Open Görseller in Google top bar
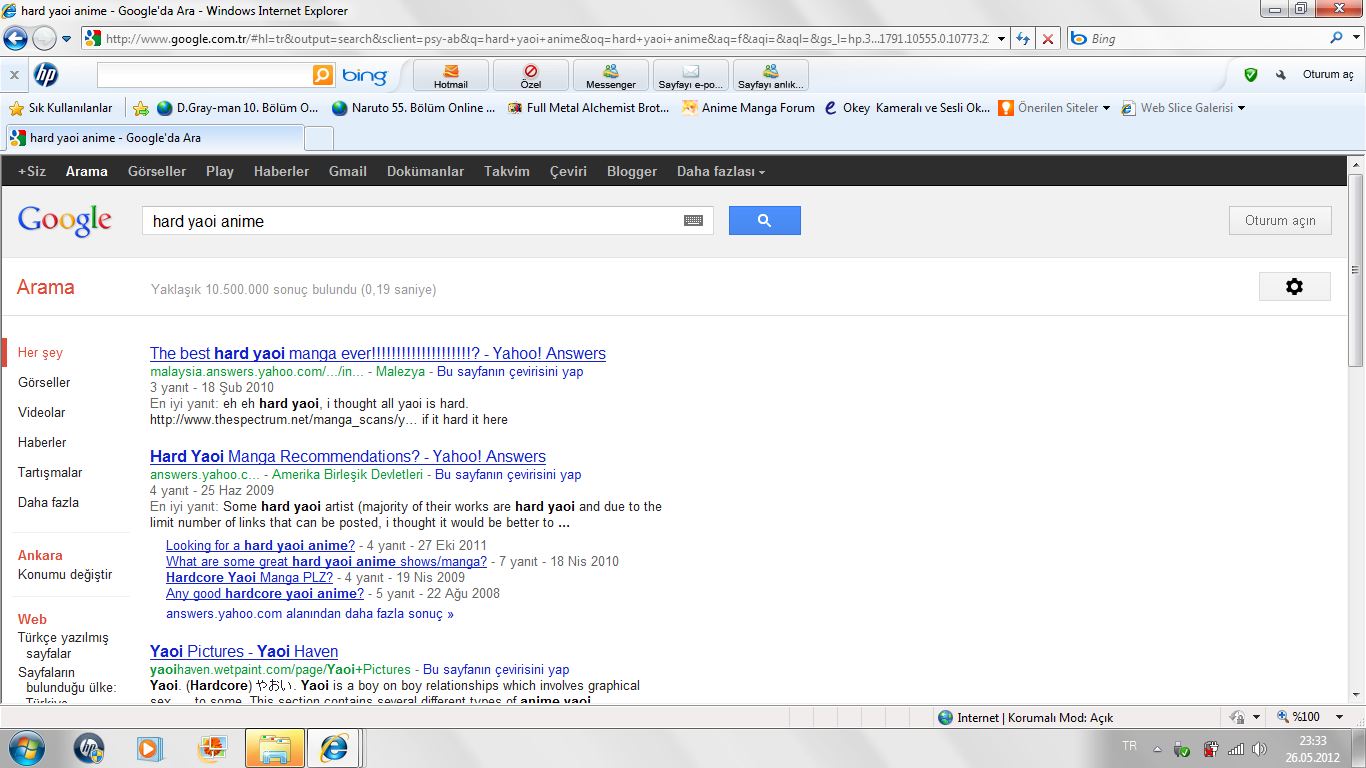Screen dimensions: 1366x768 point(157,171)
